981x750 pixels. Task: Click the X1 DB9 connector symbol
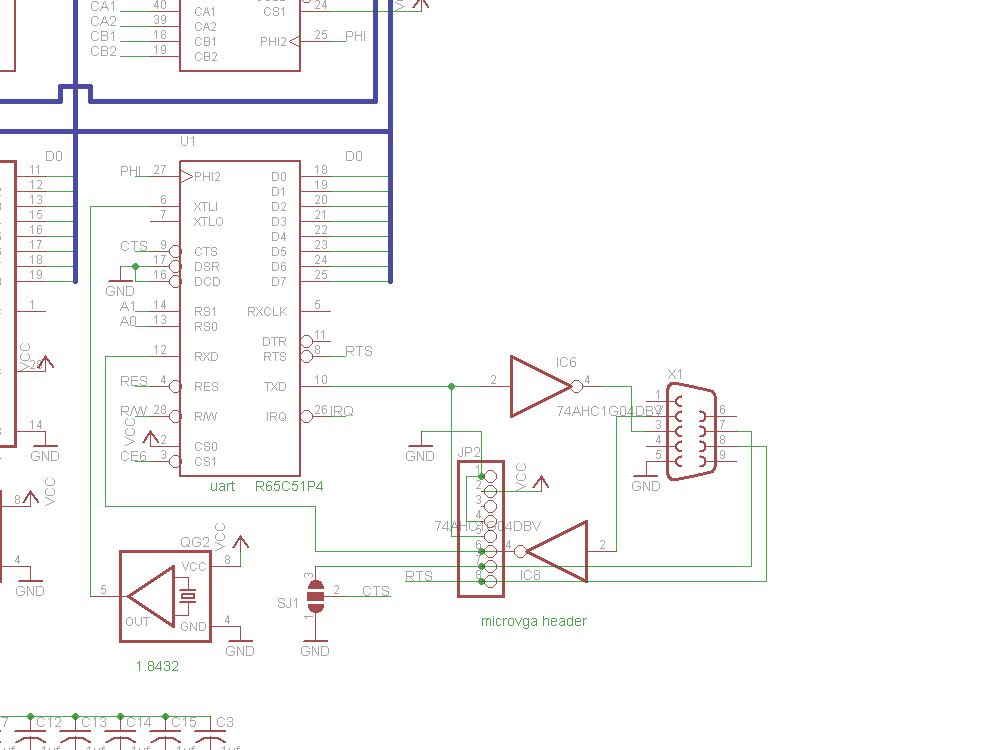[x=692, y=434]
